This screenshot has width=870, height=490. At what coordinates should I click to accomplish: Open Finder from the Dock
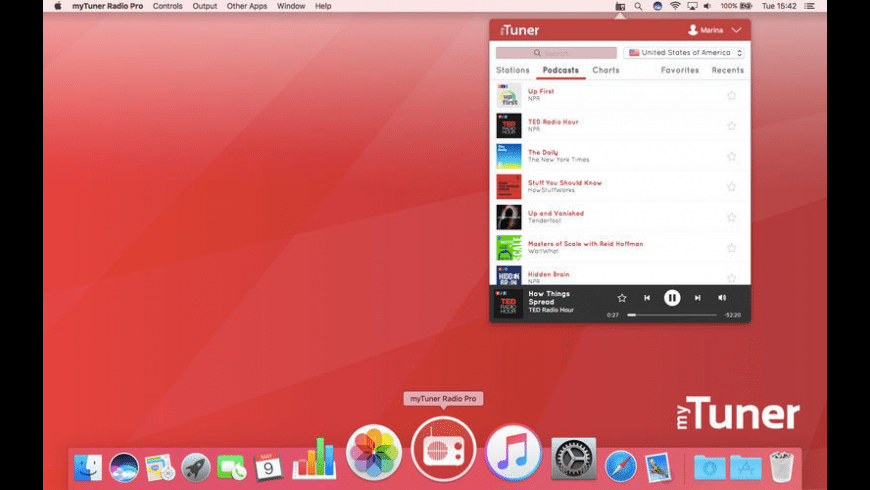tap(88, 467)
